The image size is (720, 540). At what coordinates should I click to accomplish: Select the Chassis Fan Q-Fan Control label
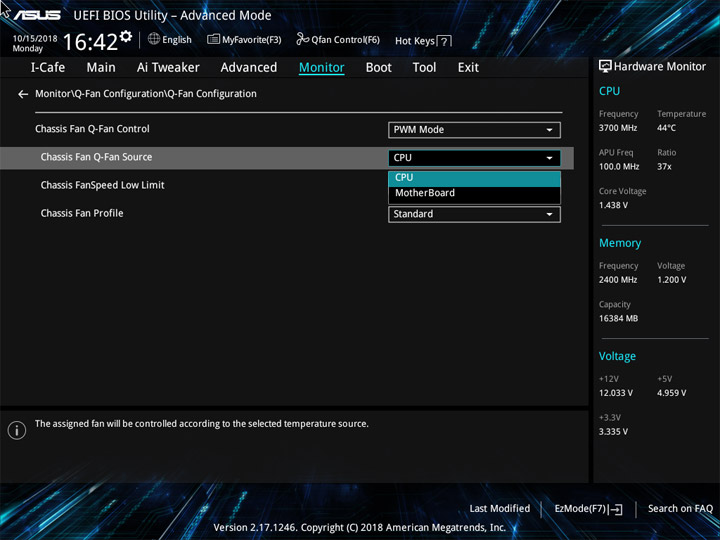[92, 129]
